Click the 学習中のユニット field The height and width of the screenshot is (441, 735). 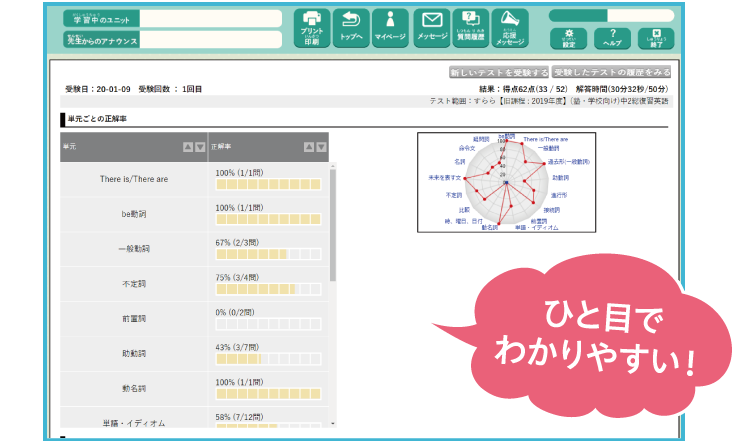click(x=210, y=18)
